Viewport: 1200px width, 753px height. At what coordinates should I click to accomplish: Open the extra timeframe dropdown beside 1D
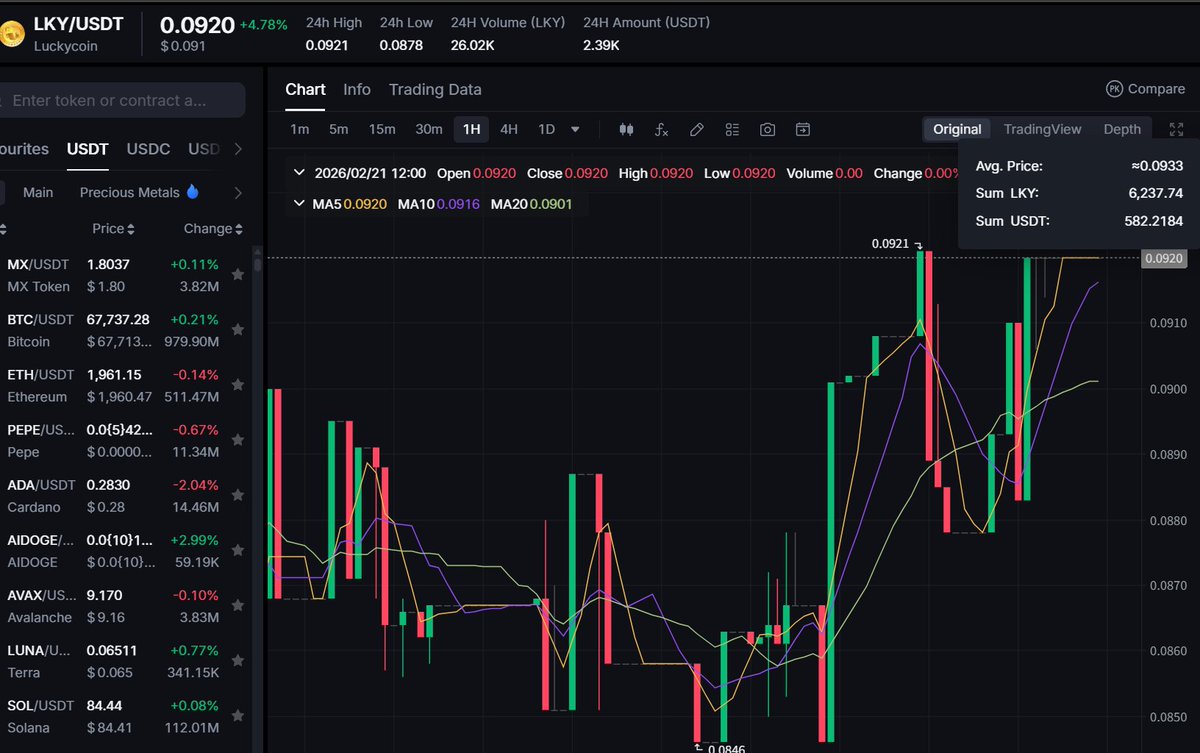pyautogui.click(x=575, y=129)
